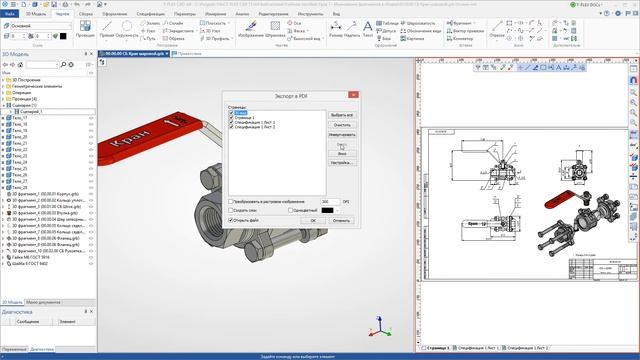Choose the Оси axes tool
Image resolution: width=640 pixels, height=360 pixels.
(294, 23)
